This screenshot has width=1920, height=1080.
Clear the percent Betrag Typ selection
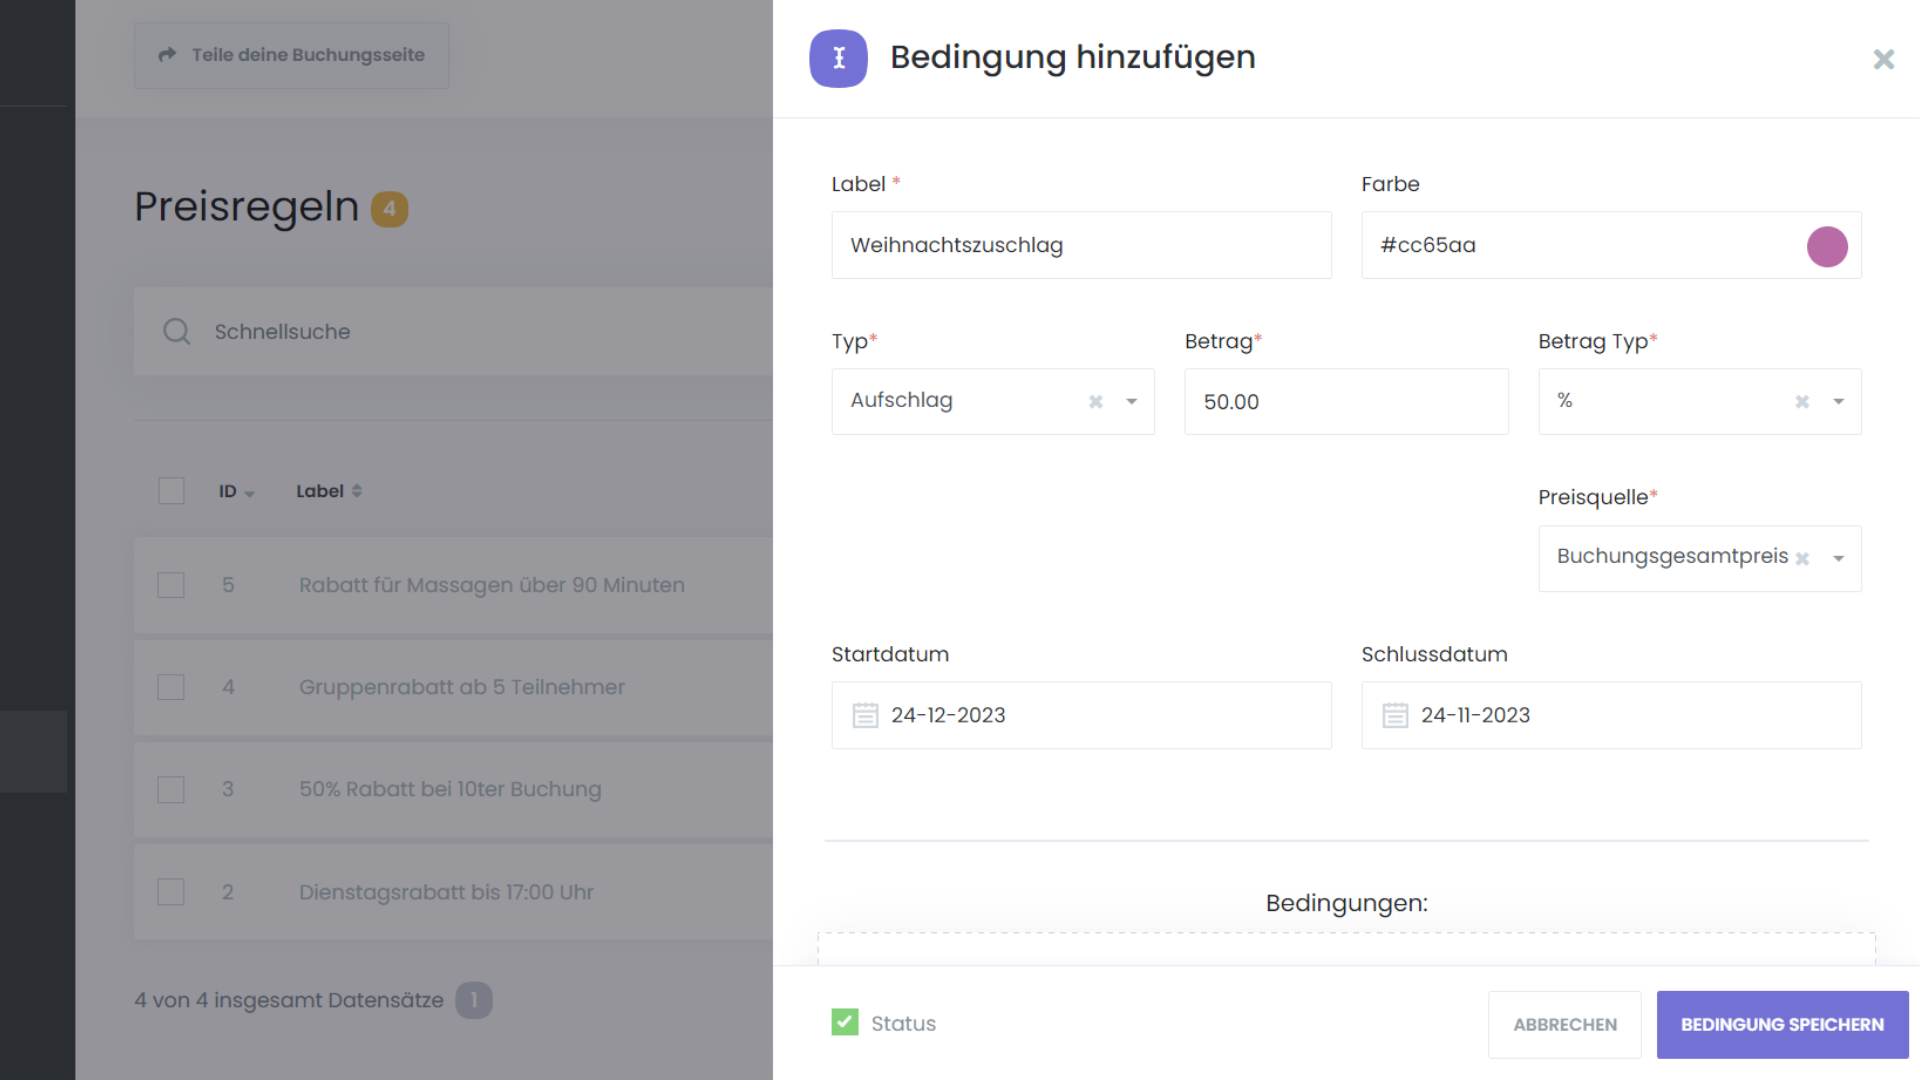[1802, 401]
